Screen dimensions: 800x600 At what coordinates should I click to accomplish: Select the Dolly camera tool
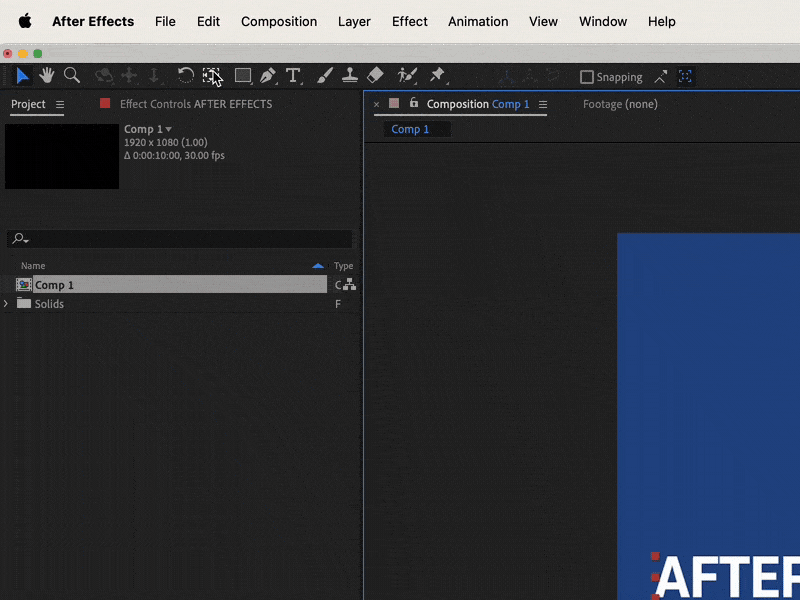(154, 76)
